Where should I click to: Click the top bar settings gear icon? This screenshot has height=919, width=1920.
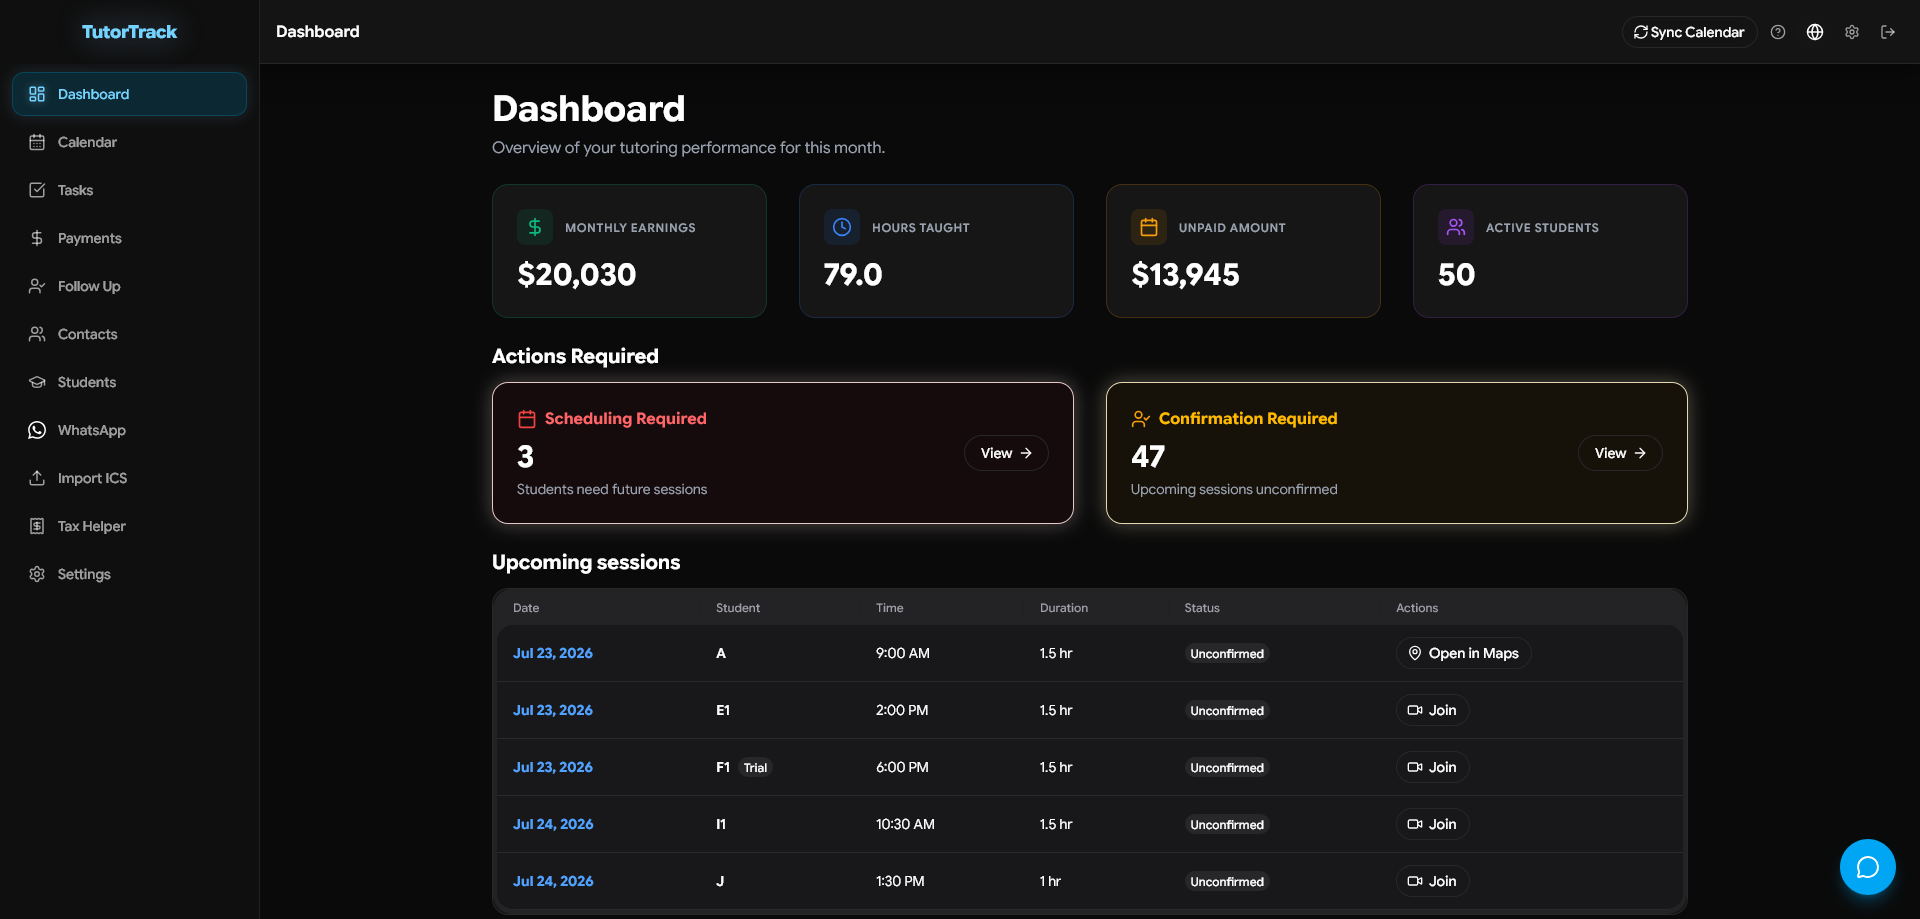coord(1852,32)
